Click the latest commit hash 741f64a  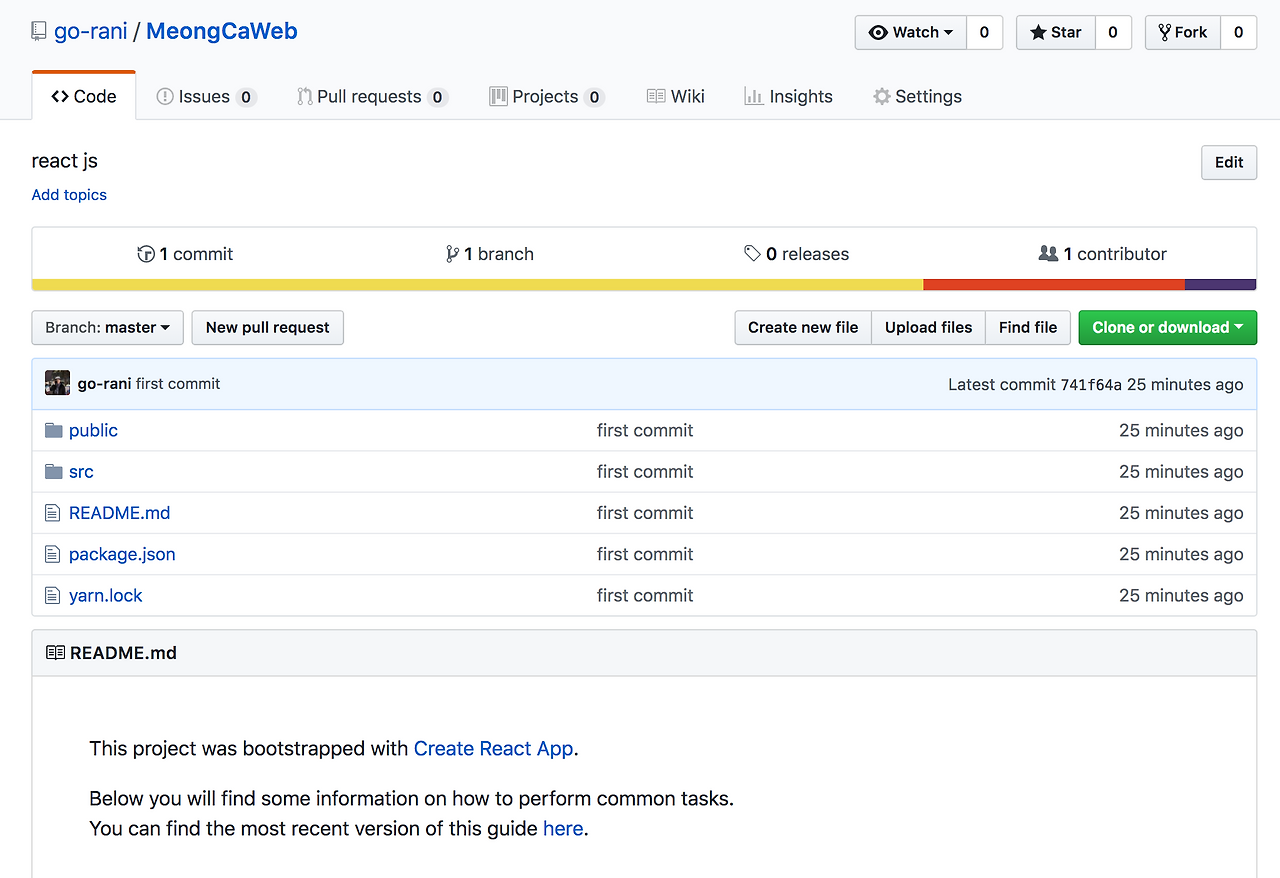1091,384
